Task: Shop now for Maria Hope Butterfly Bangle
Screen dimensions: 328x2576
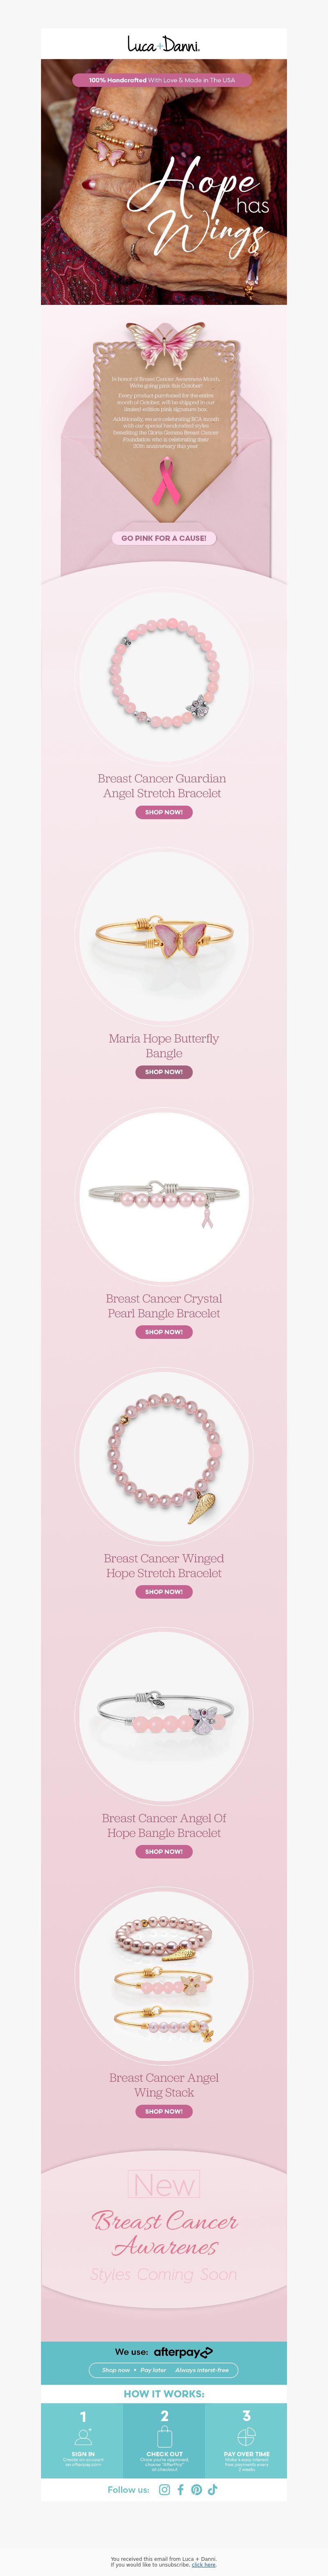Action: tap(164, 1072)
